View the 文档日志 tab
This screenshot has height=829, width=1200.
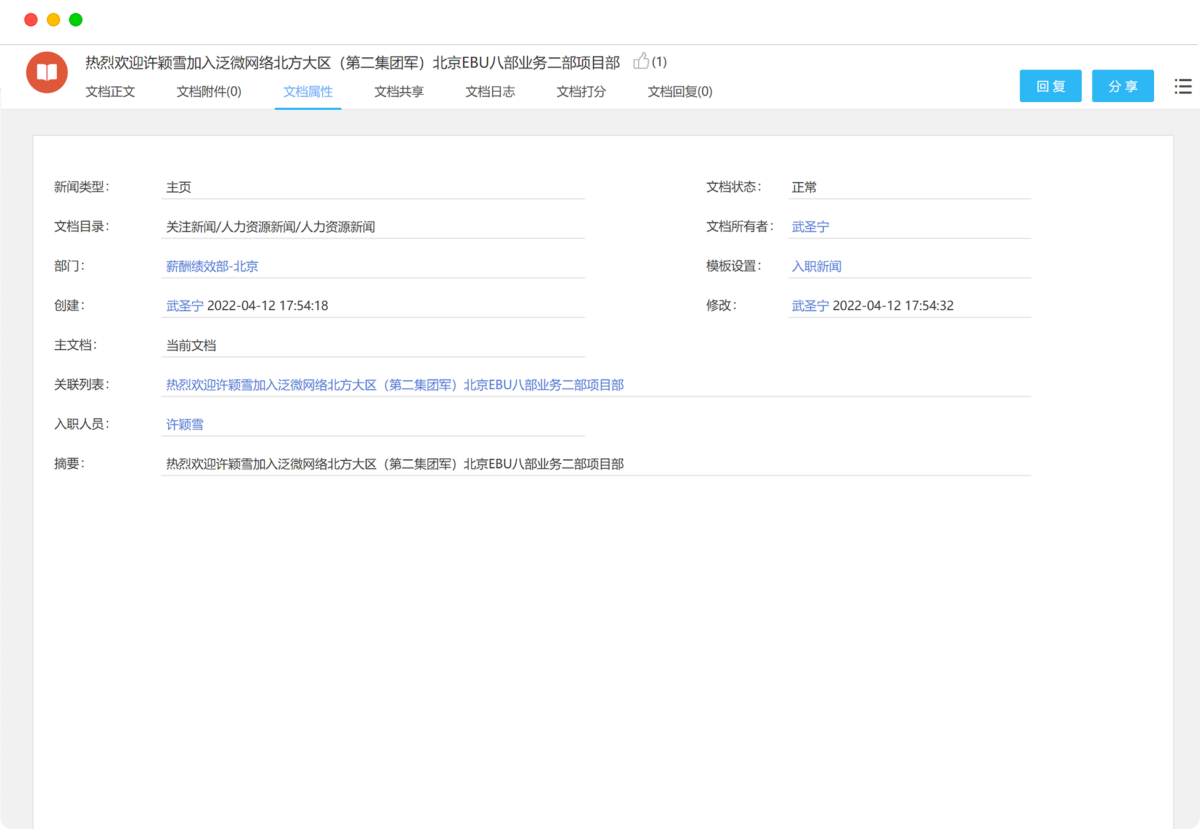490,91
